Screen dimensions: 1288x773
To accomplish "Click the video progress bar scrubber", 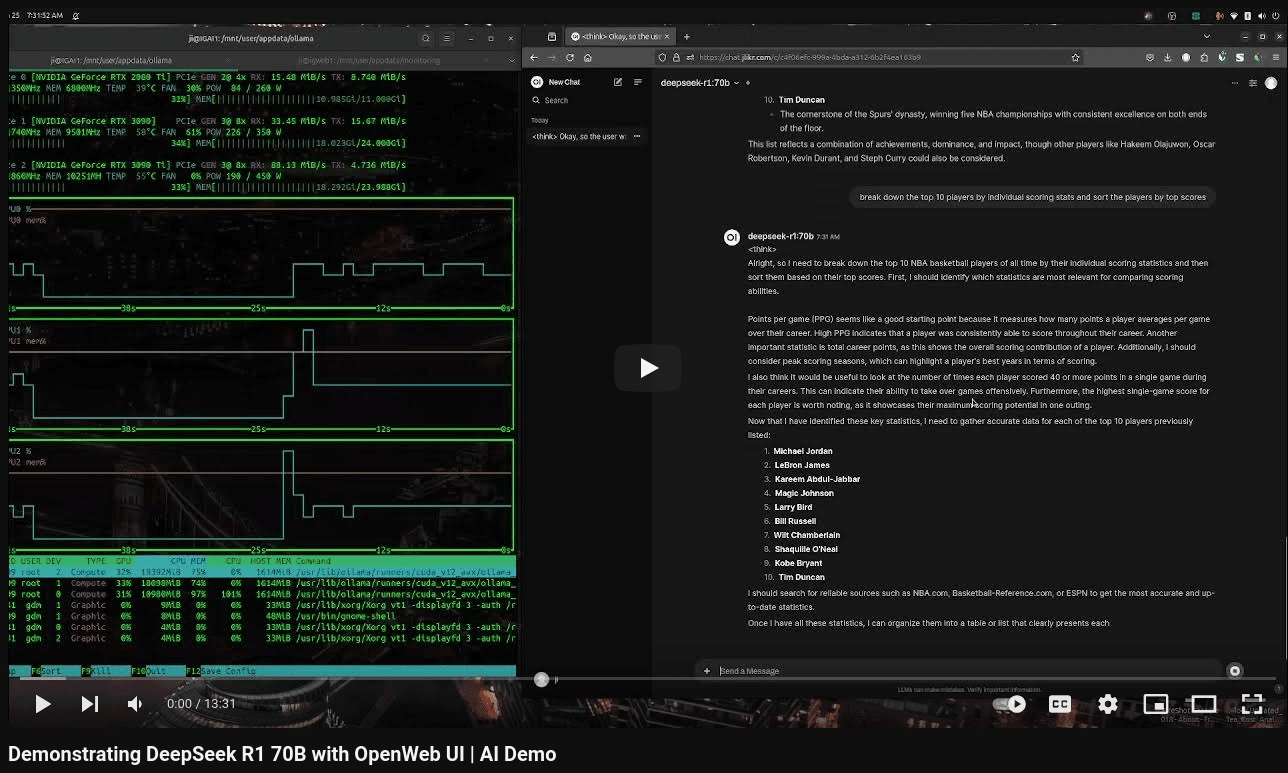I will point(541,680).
